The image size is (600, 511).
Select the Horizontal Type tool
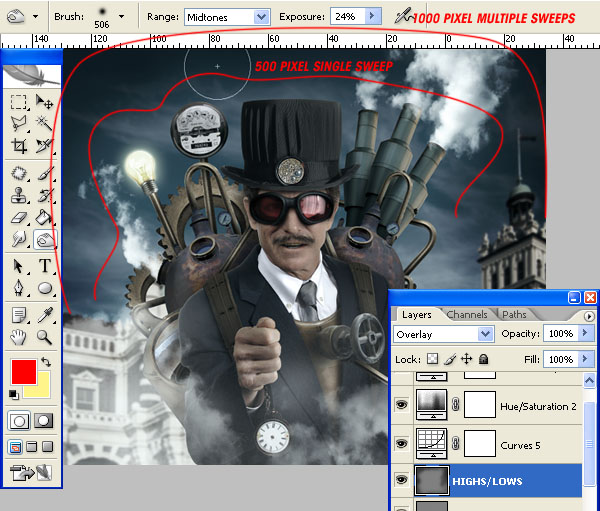click(45, 265)
